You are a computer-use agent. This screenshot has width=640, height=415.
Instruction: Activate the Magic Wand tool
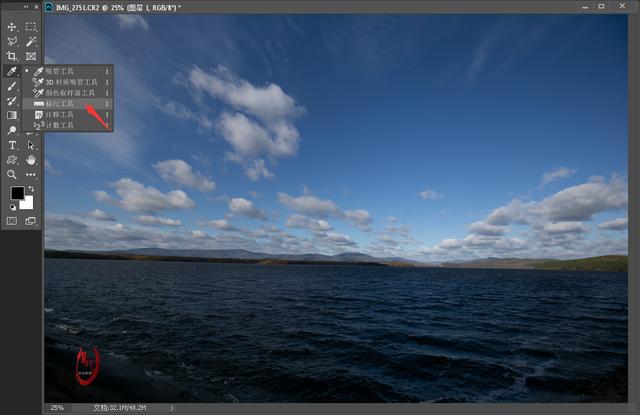[31, 42]
